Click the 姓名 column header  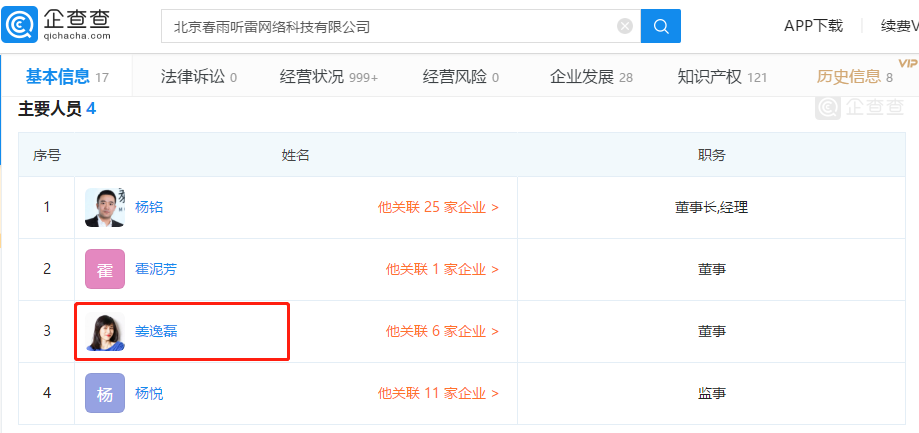tap(295, 155)
